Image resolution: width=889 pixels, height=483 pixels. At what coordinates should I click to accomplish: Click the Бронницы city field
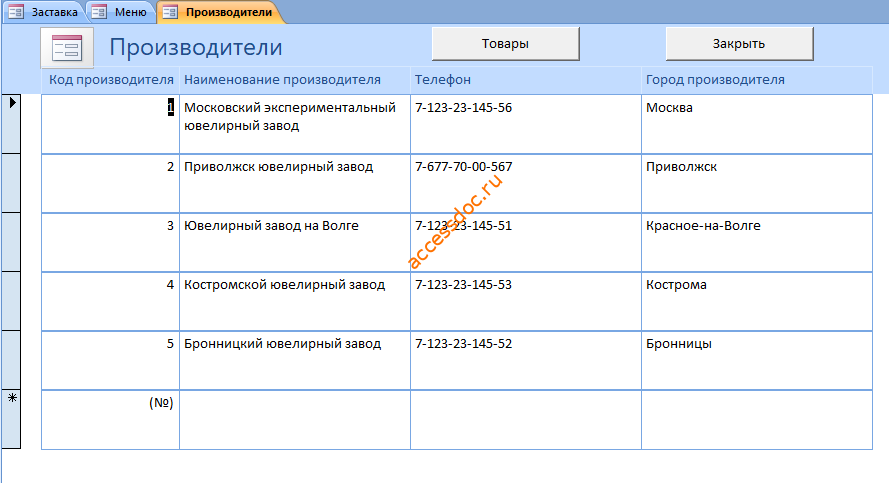(x=757, y=360)
